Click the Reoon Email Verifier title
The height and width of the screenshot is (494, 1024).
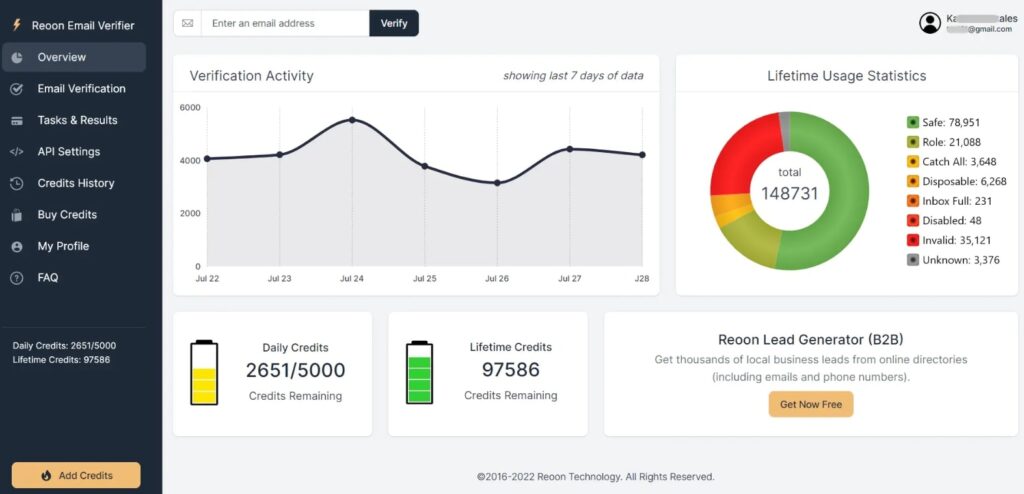point(83,25)
